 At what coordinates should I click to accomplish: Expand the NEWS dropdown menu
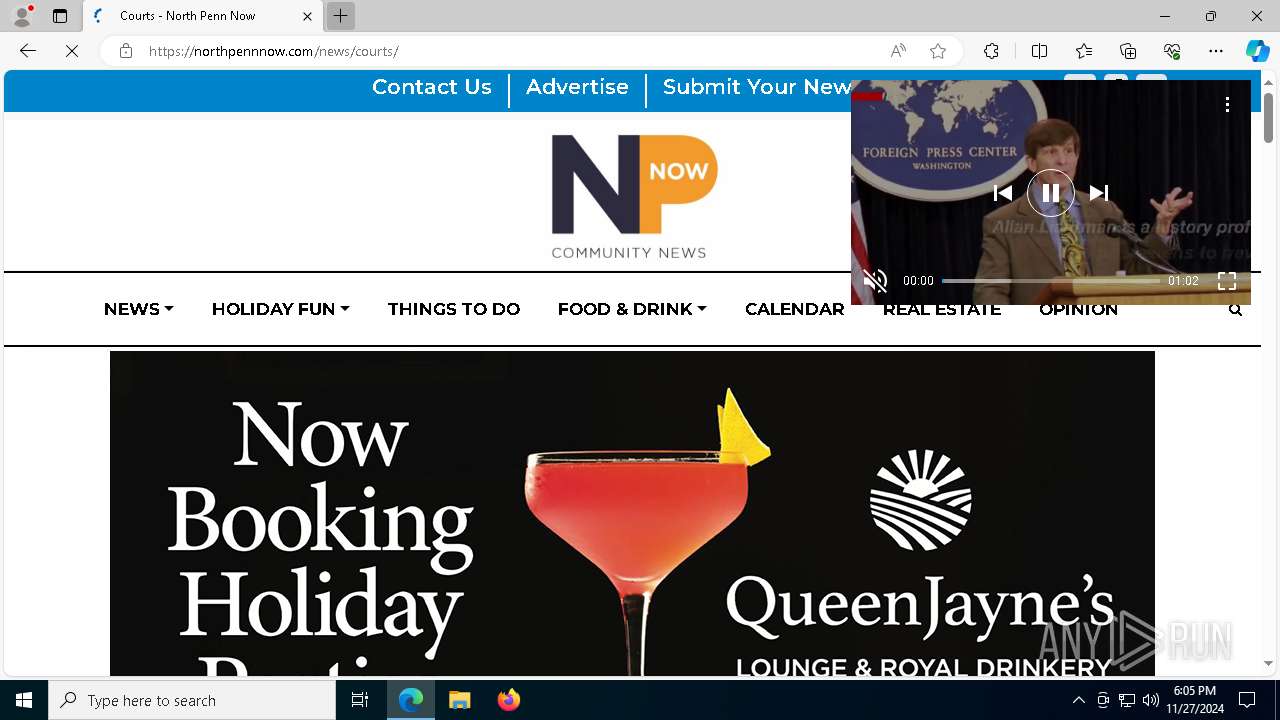tap(139, 309)
